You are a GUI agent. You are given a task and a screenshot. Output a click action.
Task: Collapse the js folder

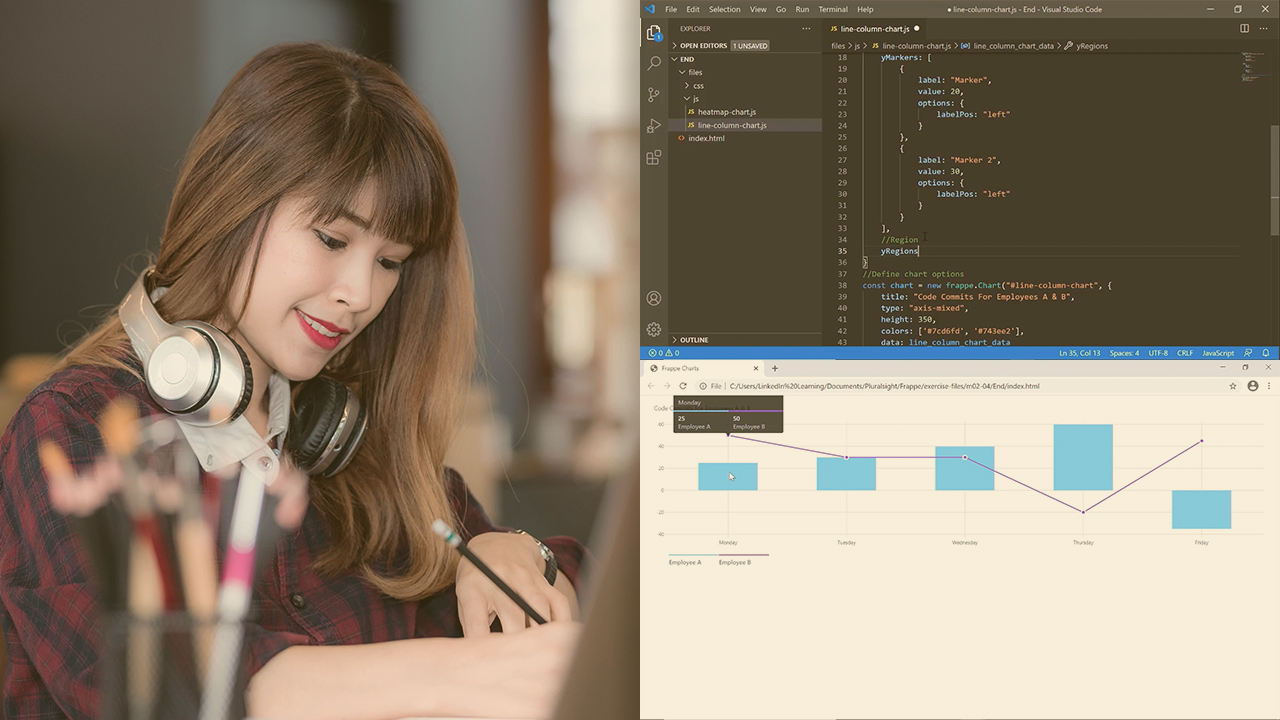coord(694,99)
